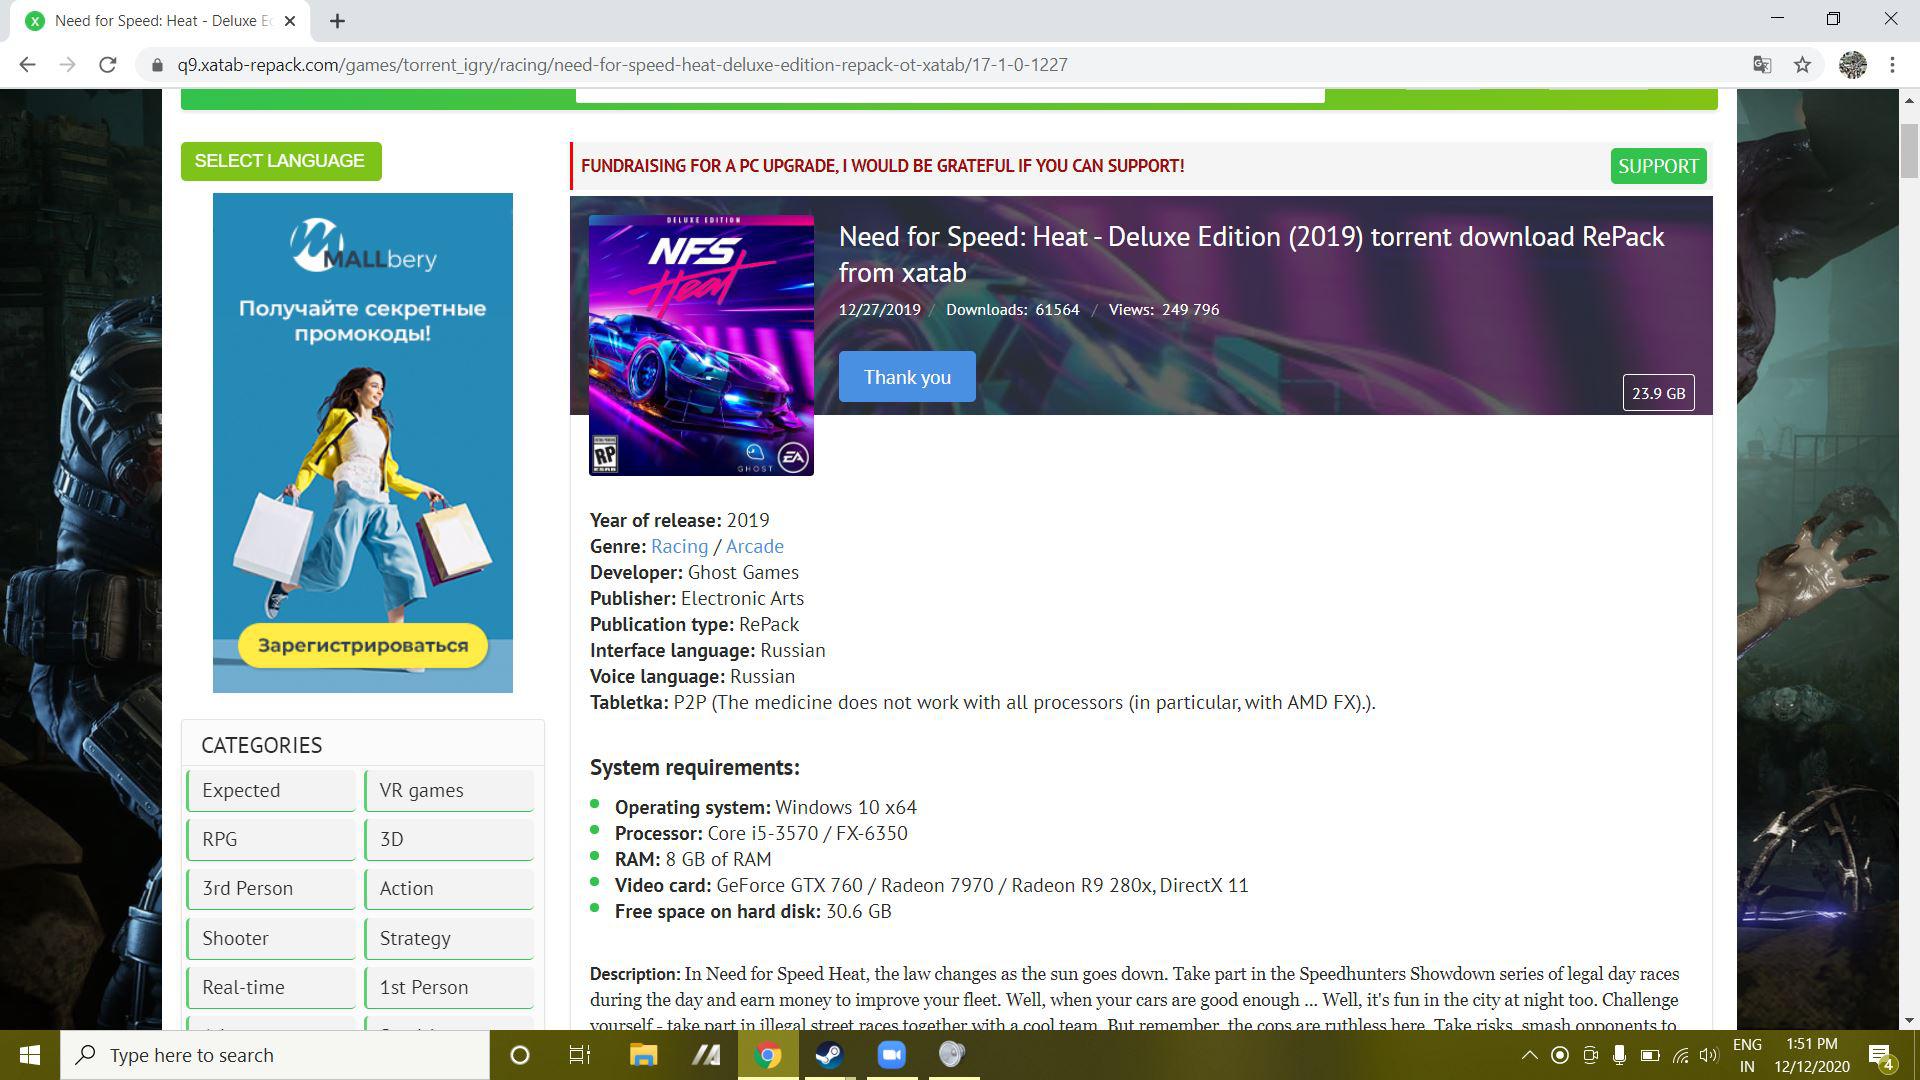
Task: Open a new browser tab
Action: (x=337, y=21)
